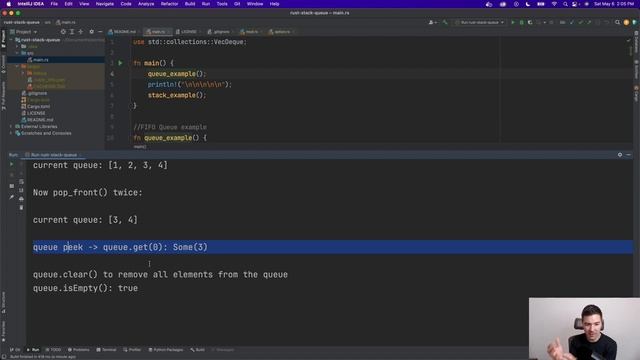Screen dimensions: 640x360
Task: Pin the run tab with the pin icon
Action: click(x=11, y=197)
